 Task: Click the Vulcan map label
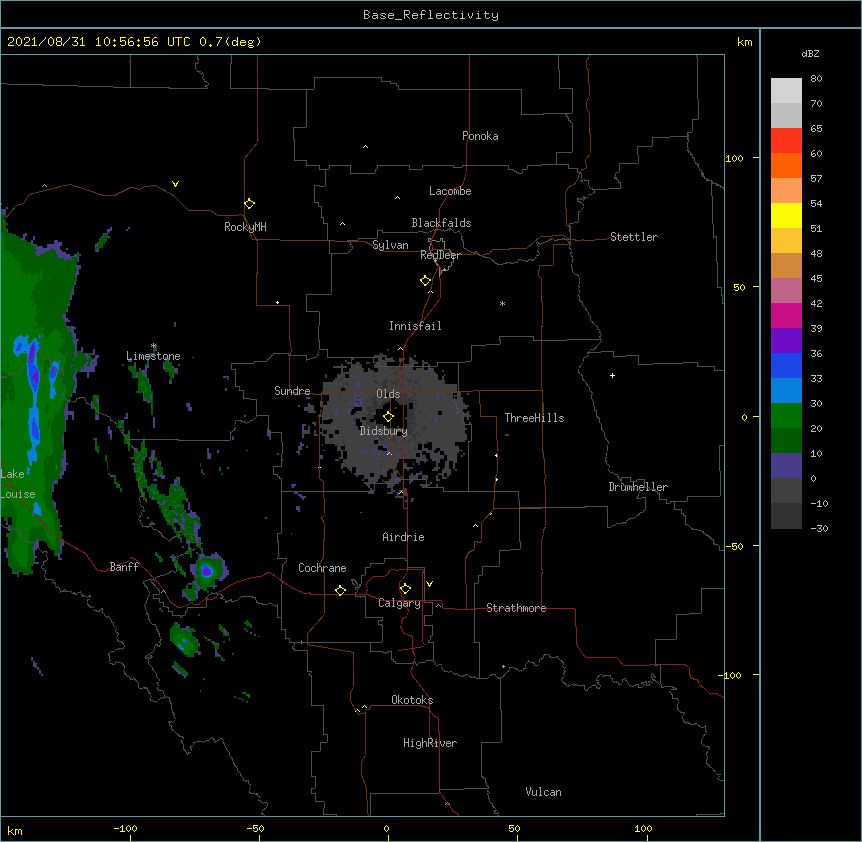pyautogui.click(x=543, y=792)
